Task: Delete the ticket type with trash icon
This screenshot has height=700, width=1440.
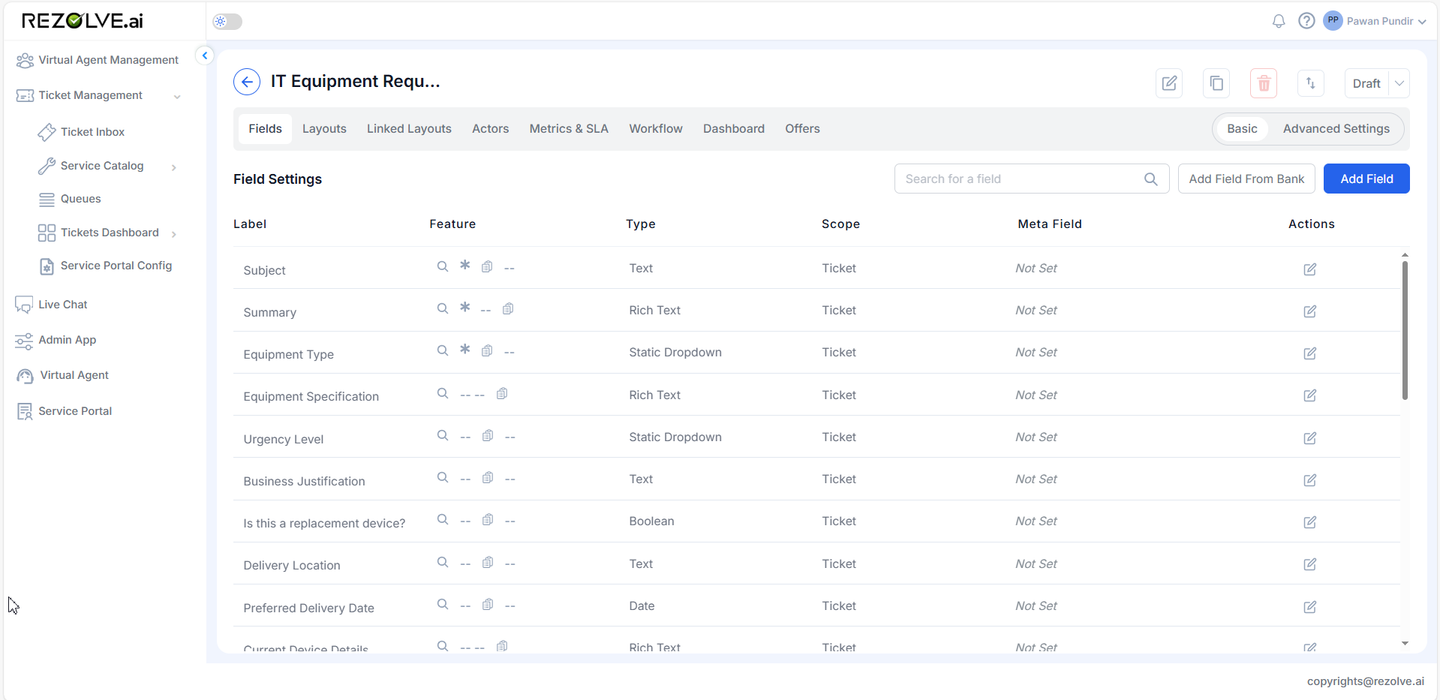Action: [x=1264, y=83]
